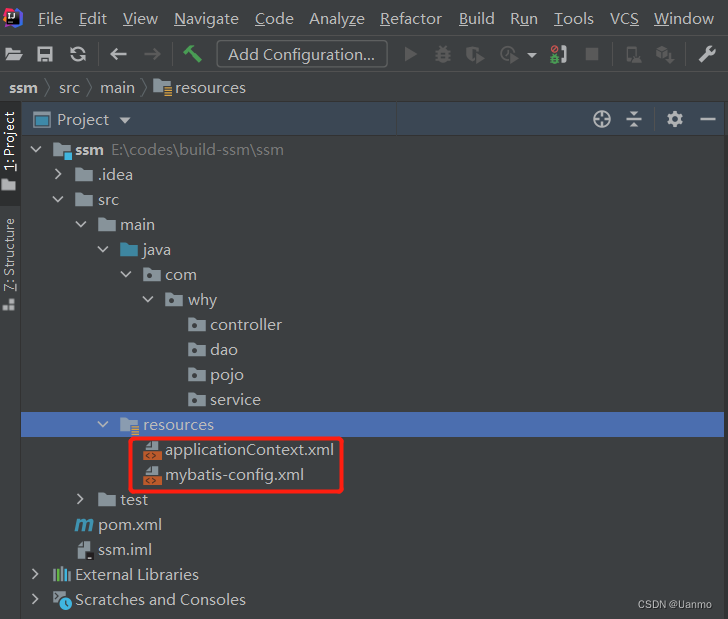Open the File menu
This screenshot has width=728, height=619.
50,19
